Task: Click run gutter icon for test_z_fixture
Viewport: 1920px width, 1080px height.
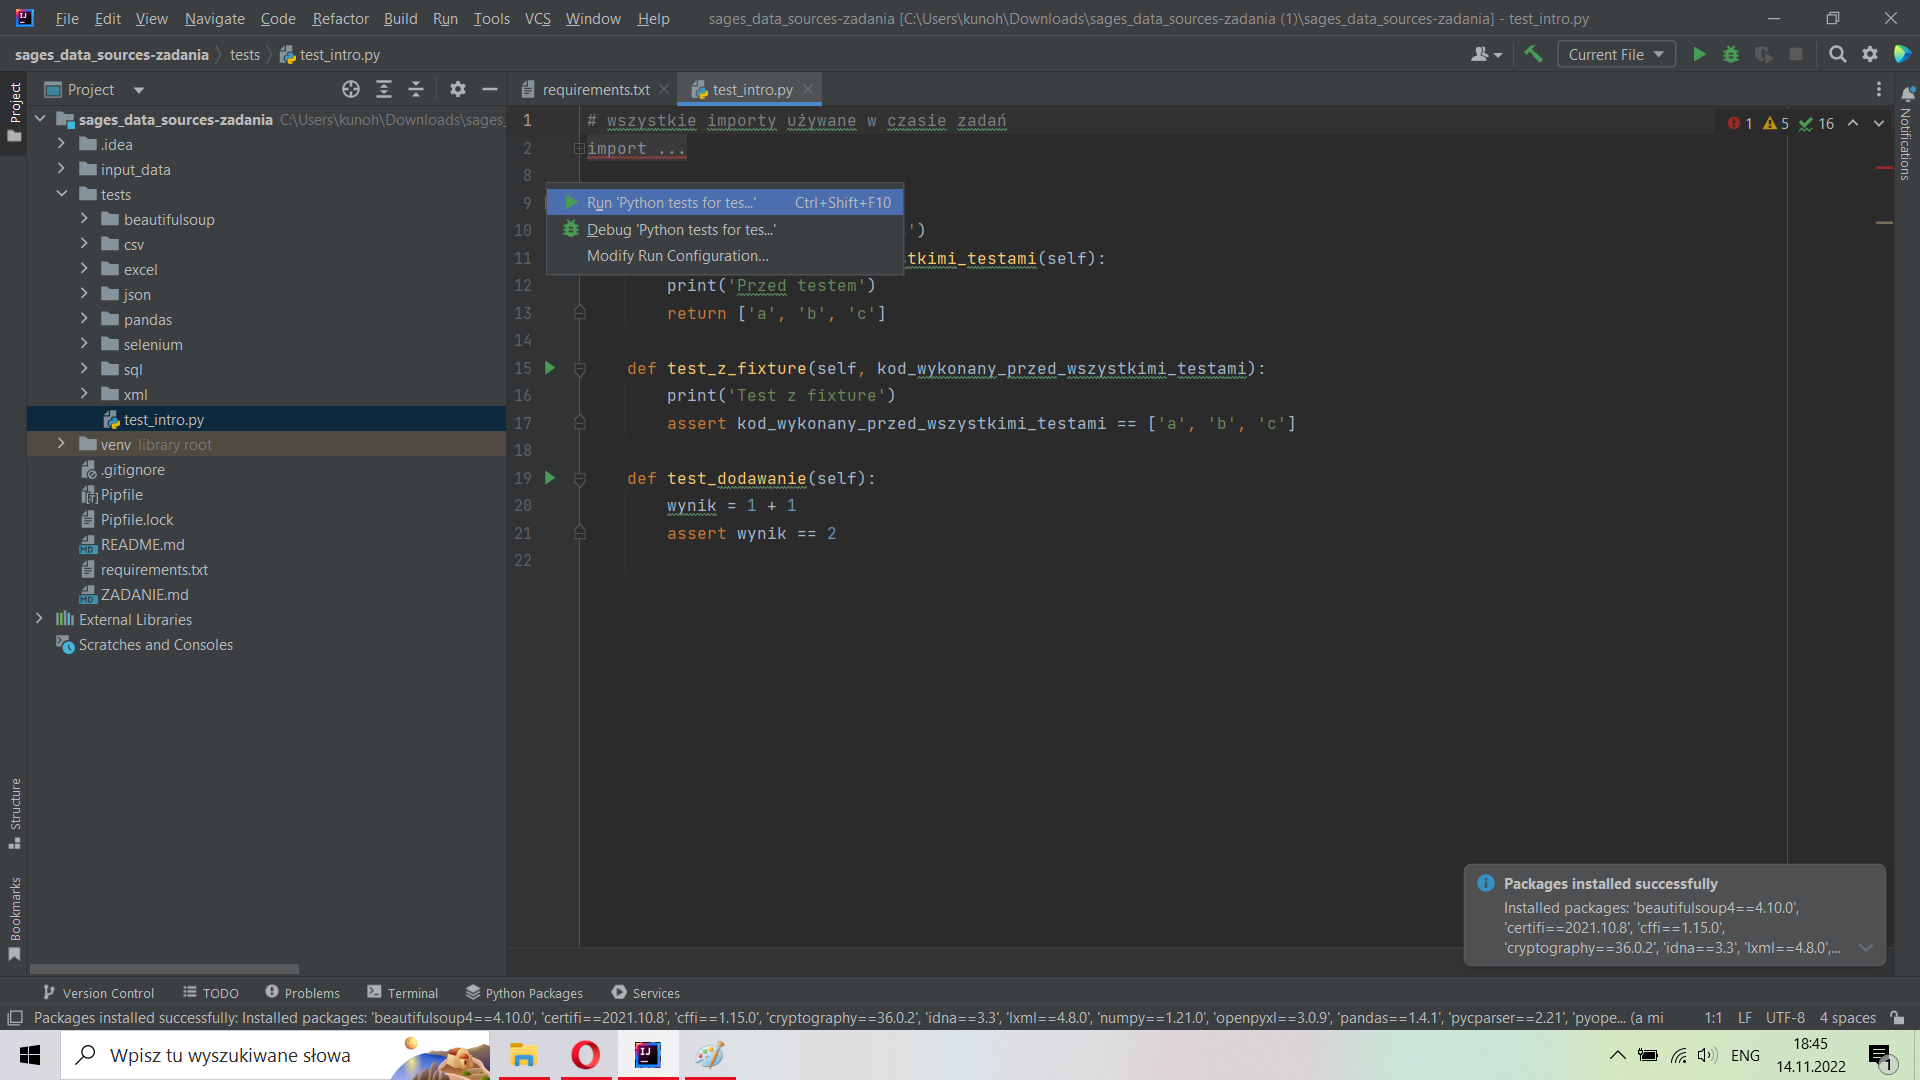Action: coord(549,368)
